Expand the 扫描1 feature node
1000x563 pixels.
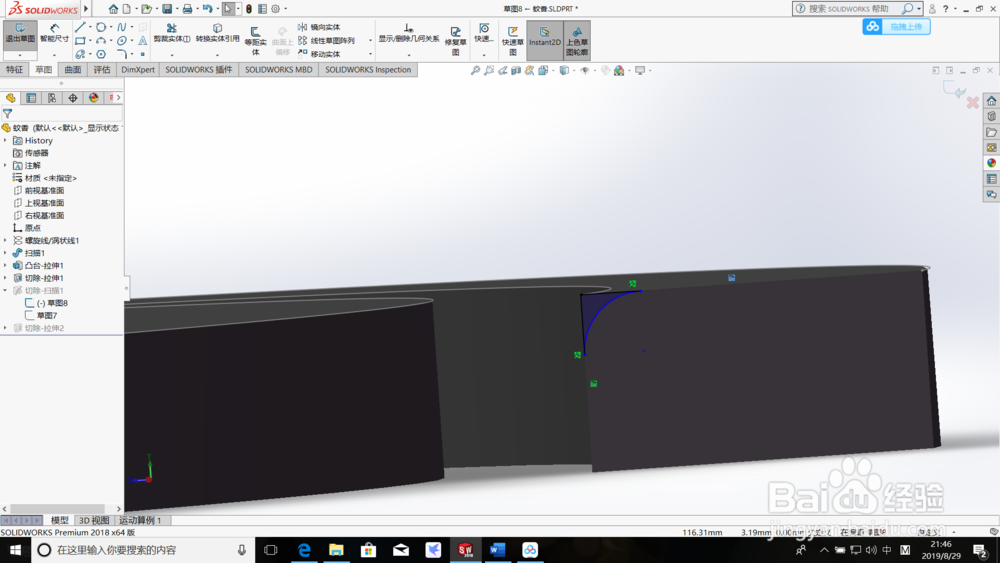click(6, 253)
